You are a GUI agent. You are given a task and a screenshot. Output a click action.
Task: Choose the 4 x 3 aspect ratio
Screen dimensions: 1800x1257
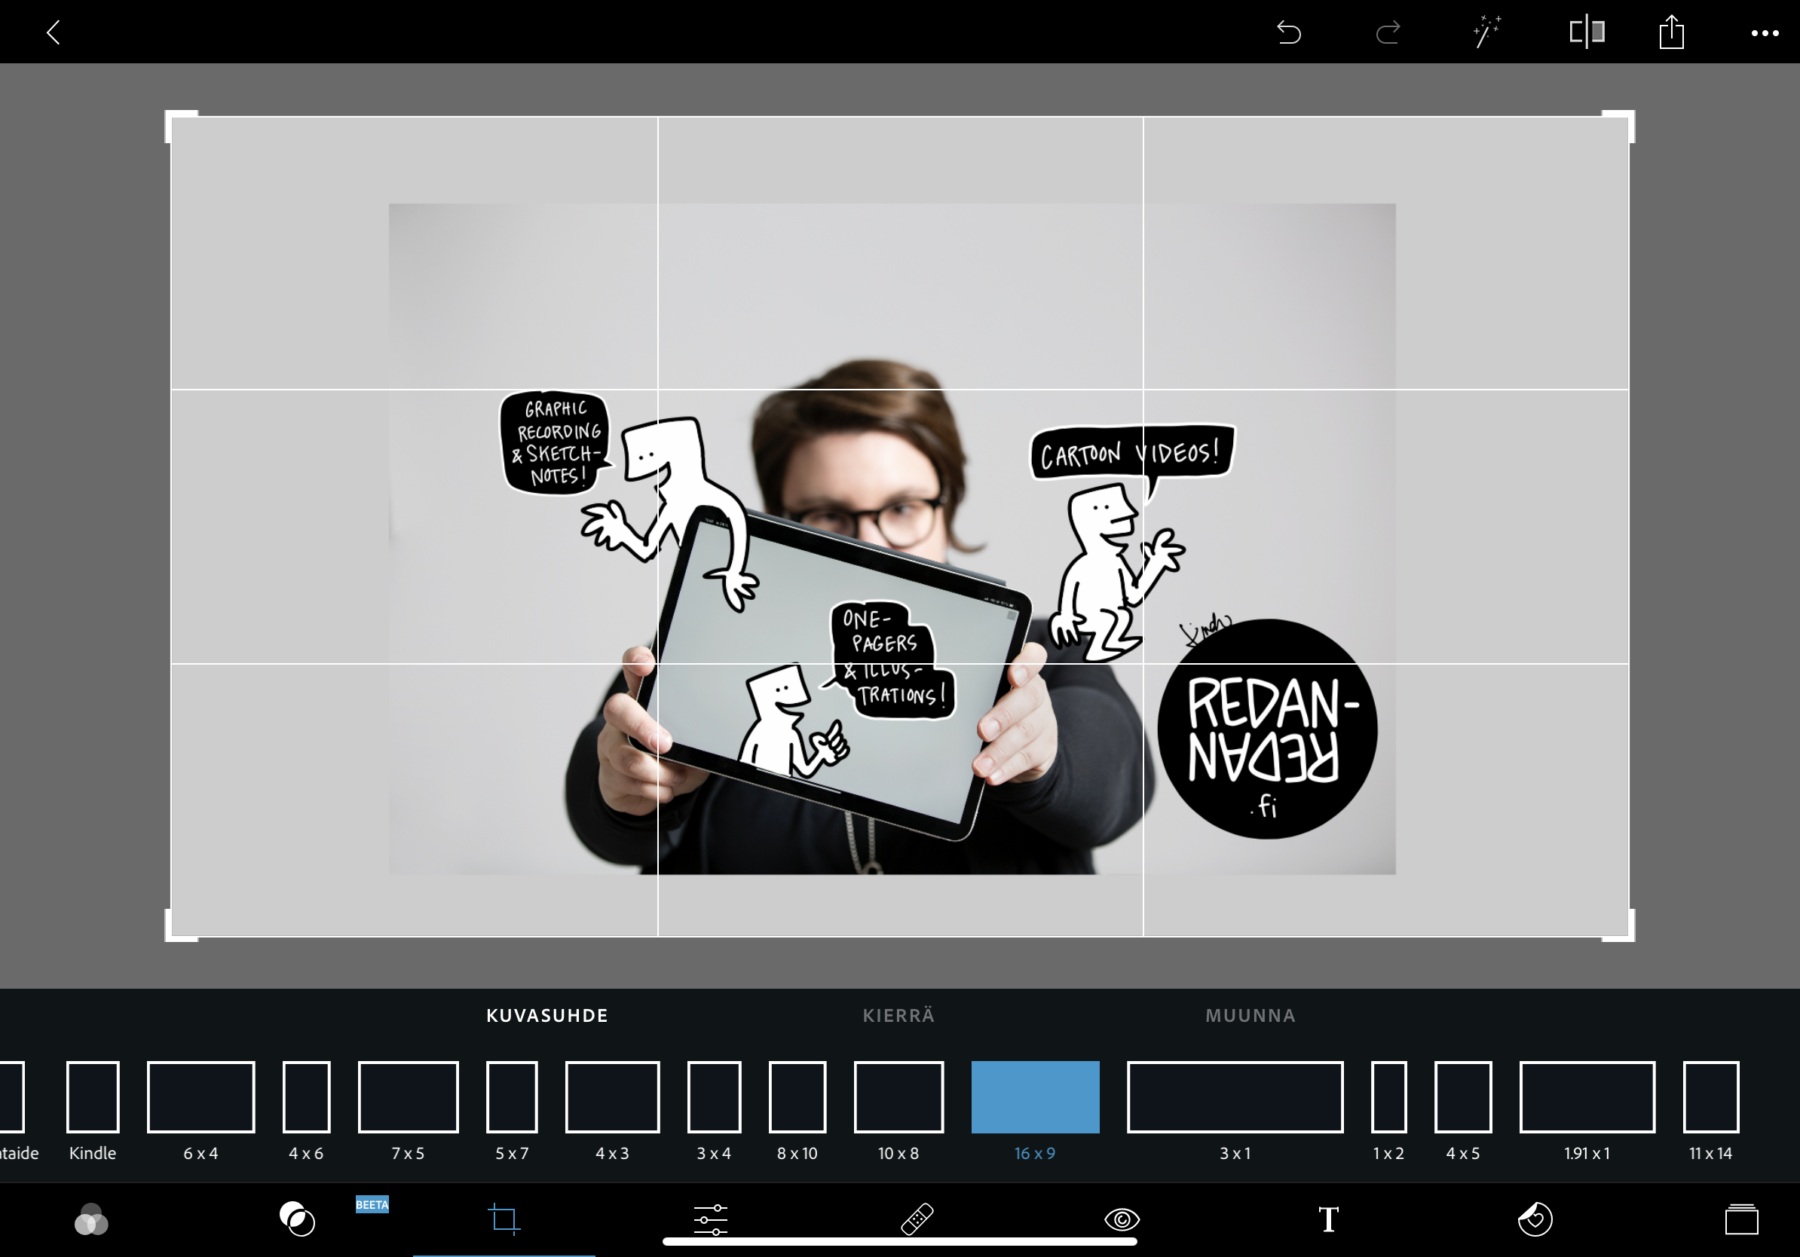pyautogui.click(x=612, y=1110)
